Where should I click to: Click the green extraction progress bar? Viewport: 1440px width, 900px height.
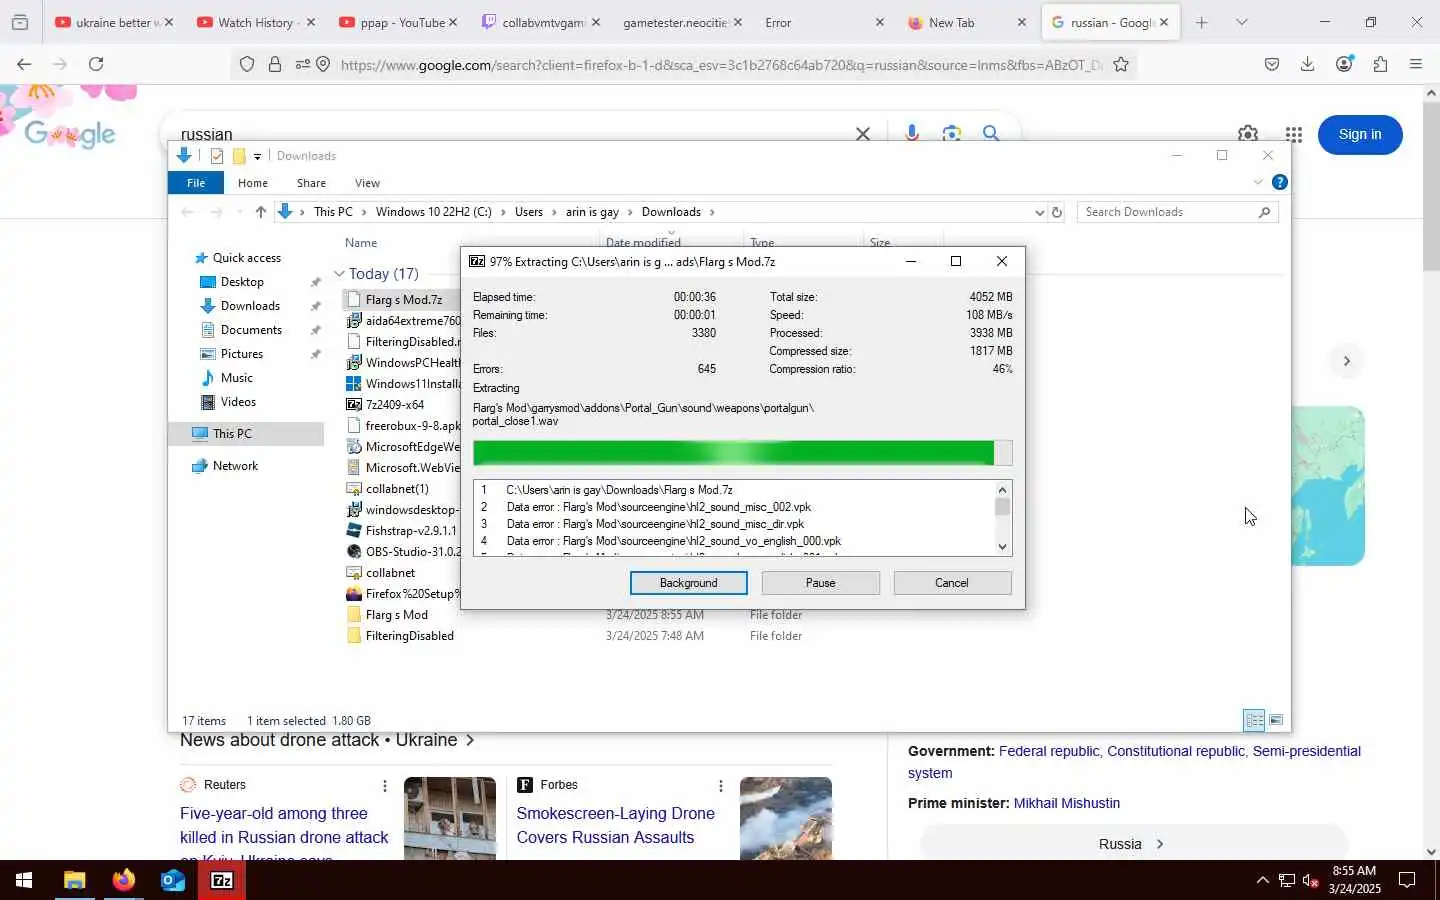[x=742, y=453]
